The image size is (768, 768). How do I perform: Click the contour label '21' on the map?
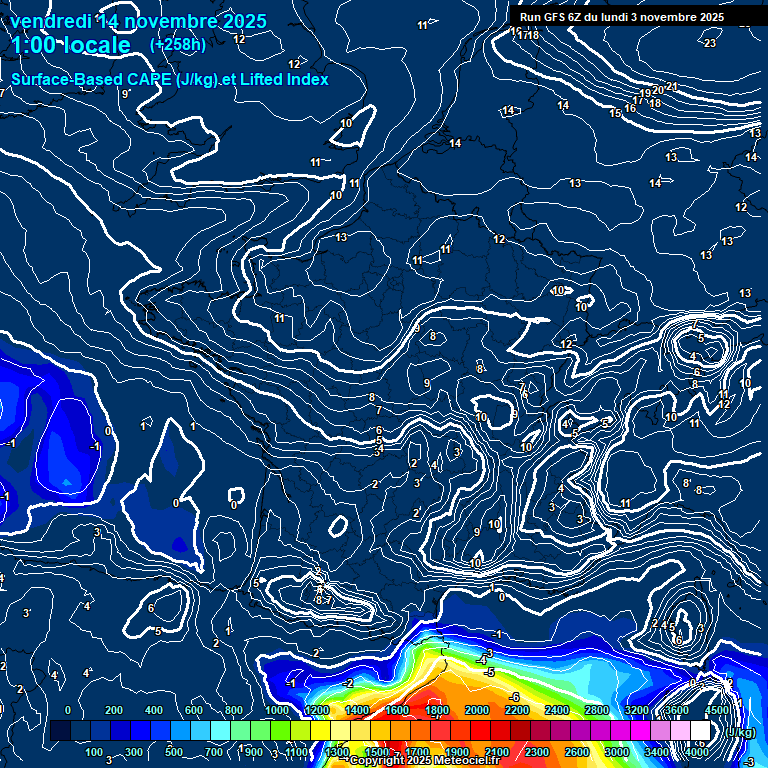point(672,86)
